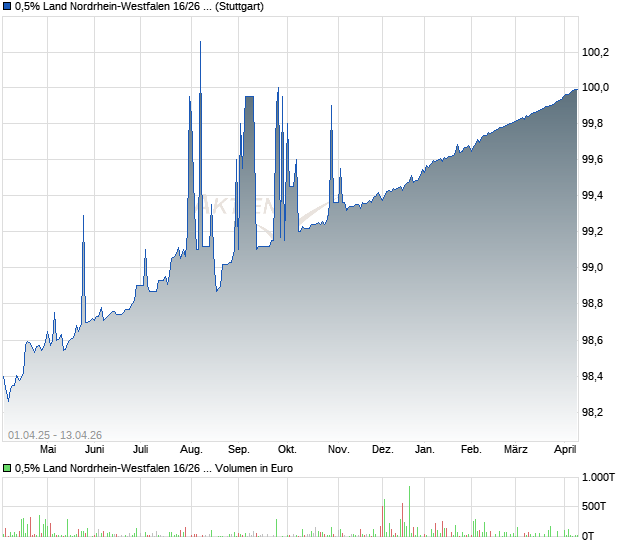This screenshot has width=620, height=546.
Task: Click the 100,0 price axis label
Action: (596, 87)
